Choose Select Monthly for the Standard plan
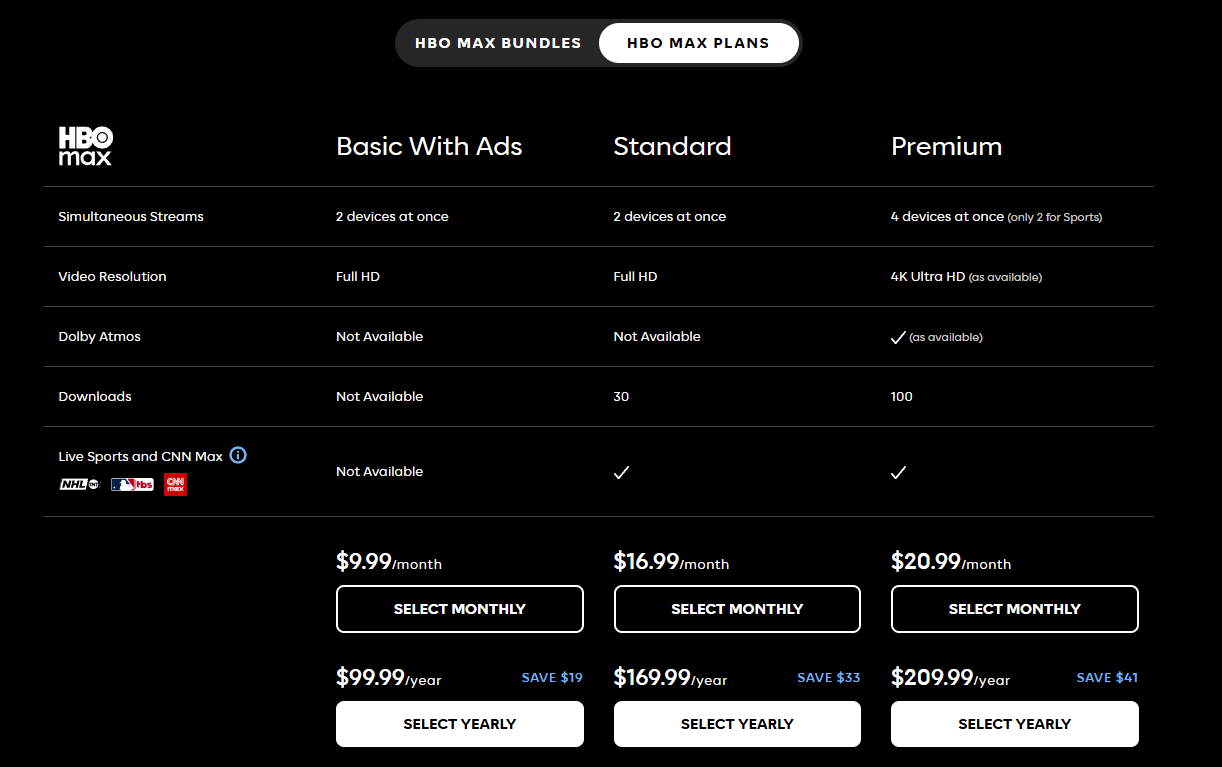The height and width of the screenshot is (767, 1222). pos(737,609)
